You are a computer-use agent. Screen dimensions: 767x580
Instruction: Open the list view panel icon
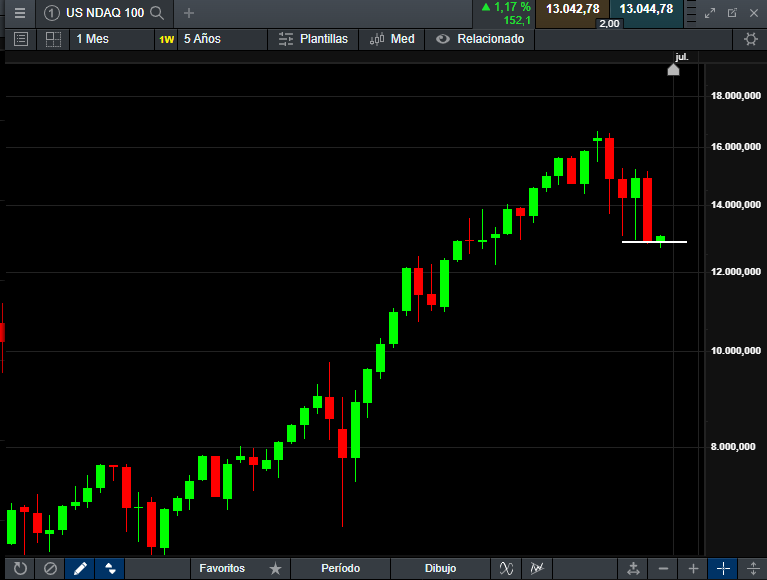[x=21, y=39]
